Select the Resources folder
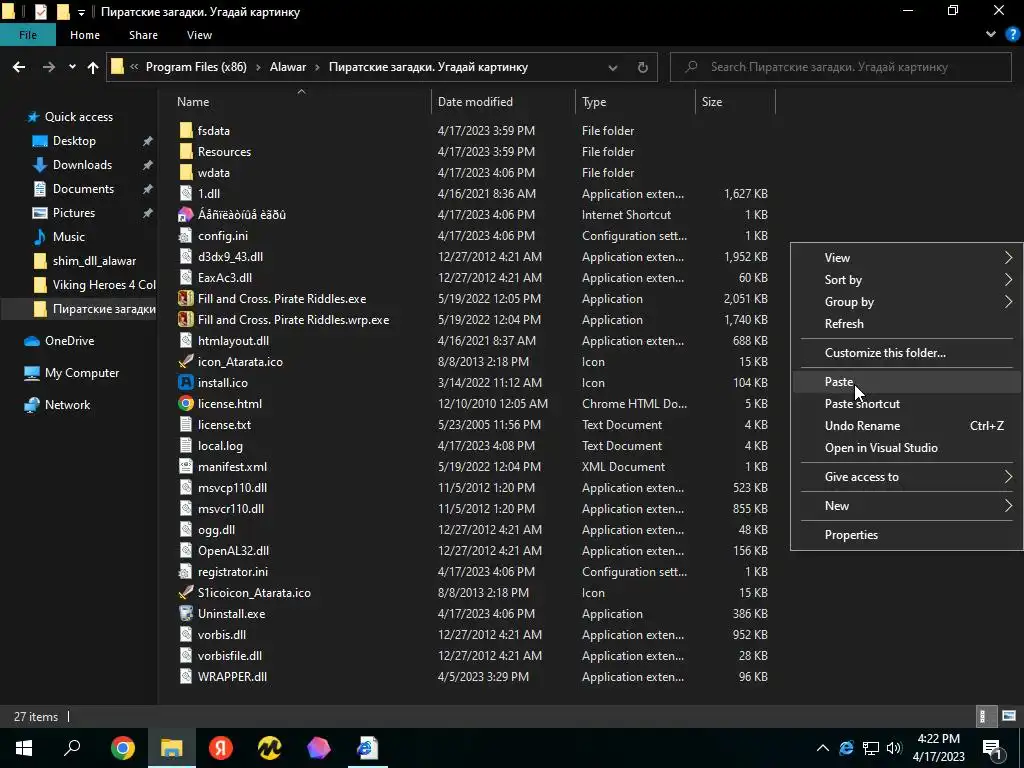Image resolution: width=1024 pixels, height=768 pixels. click(224, 152)
